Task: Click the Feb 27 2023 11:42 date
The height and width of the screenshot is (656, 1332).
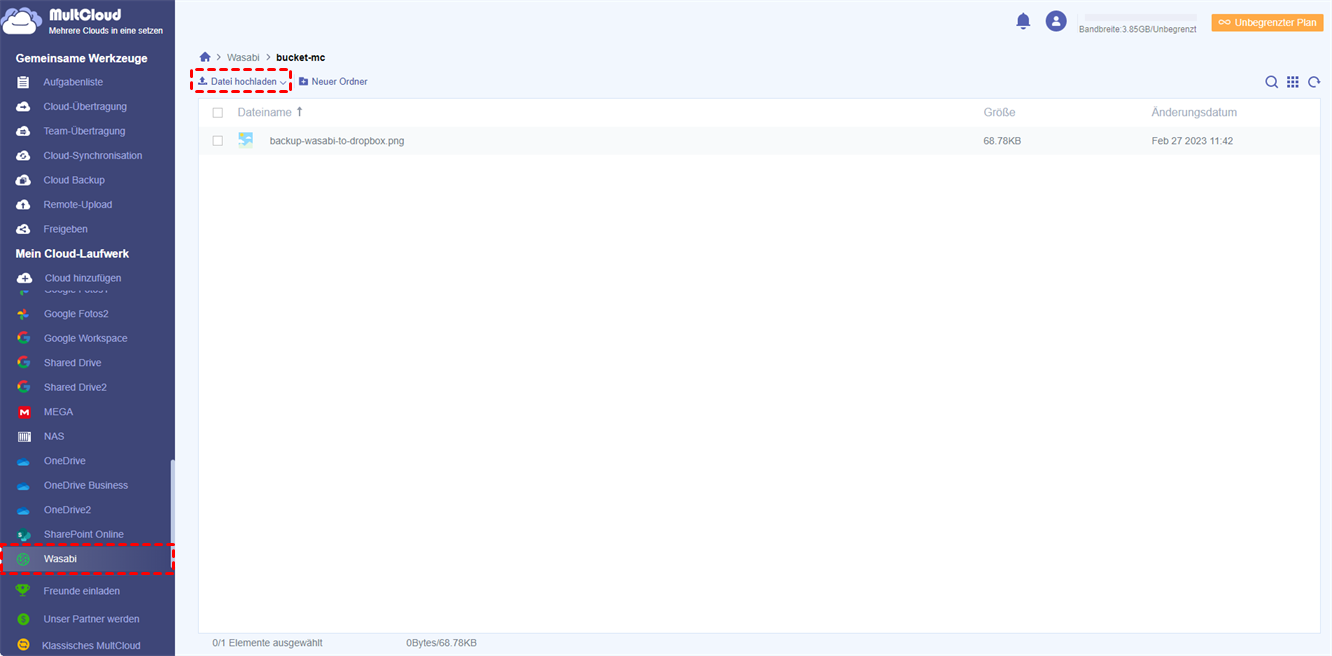Action: 1192,141
